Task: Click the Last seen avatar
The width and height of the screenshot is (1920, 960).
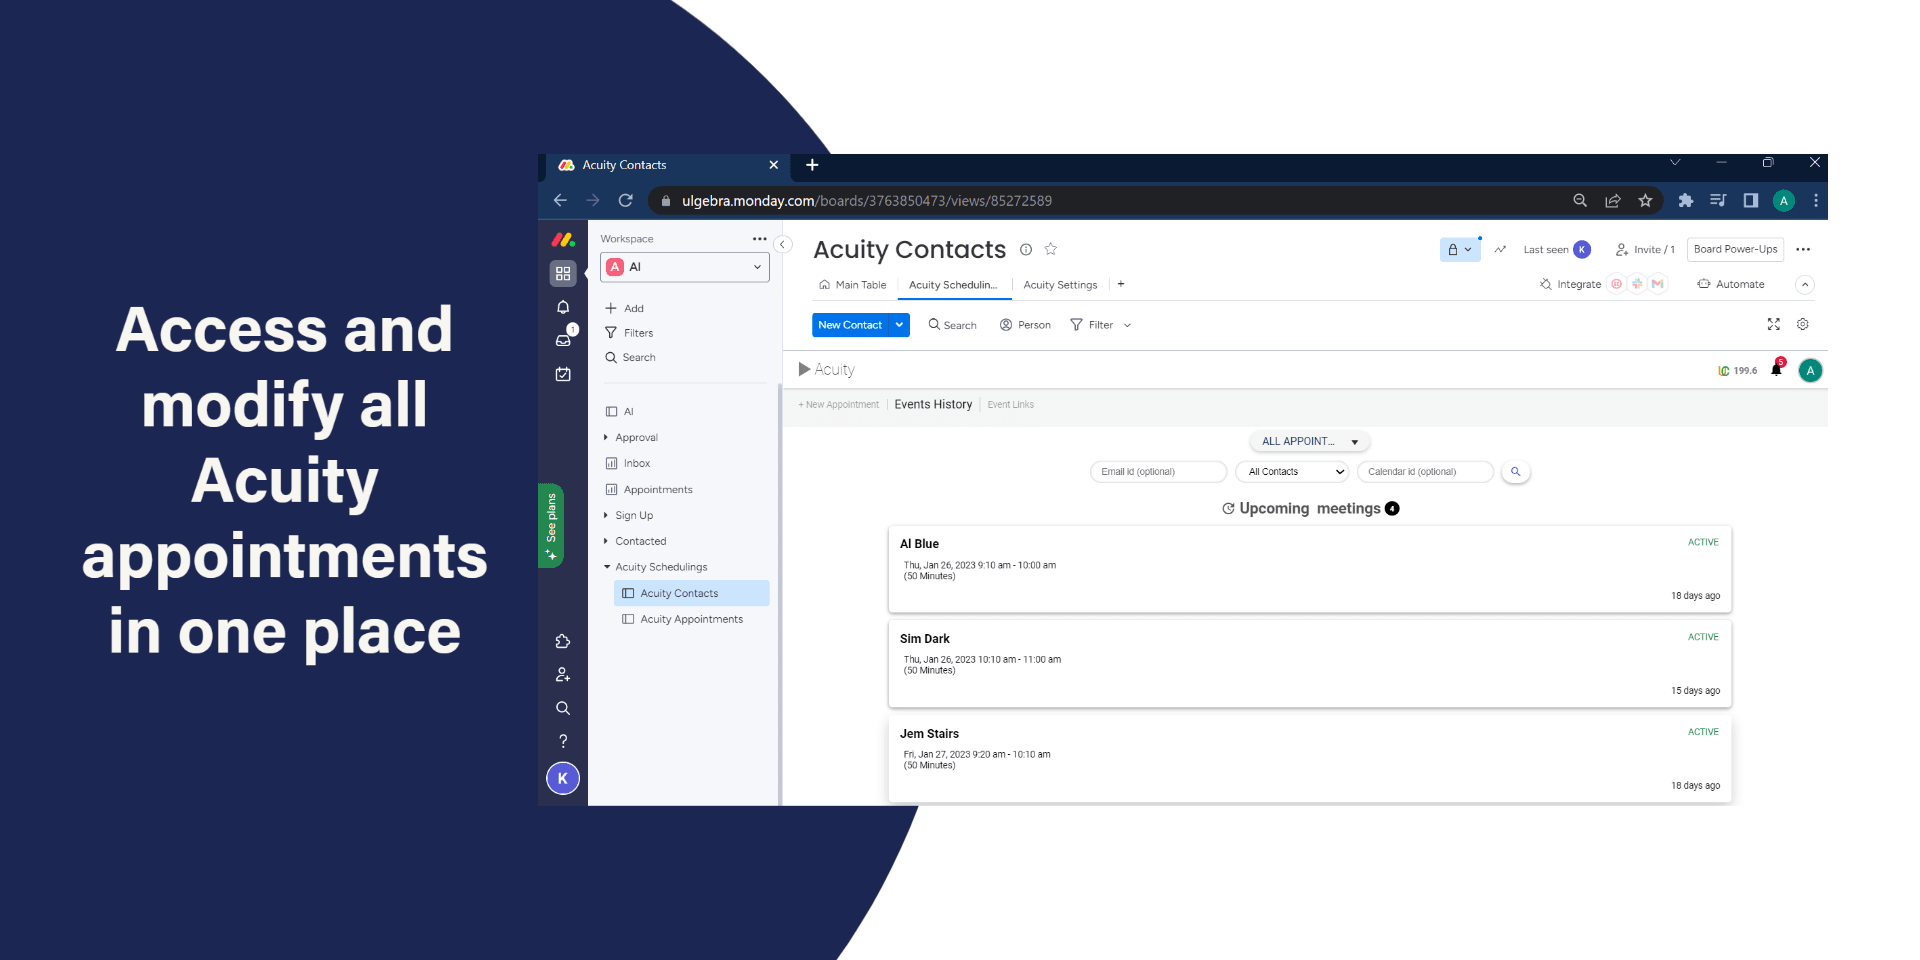Action: (1582, 249)
